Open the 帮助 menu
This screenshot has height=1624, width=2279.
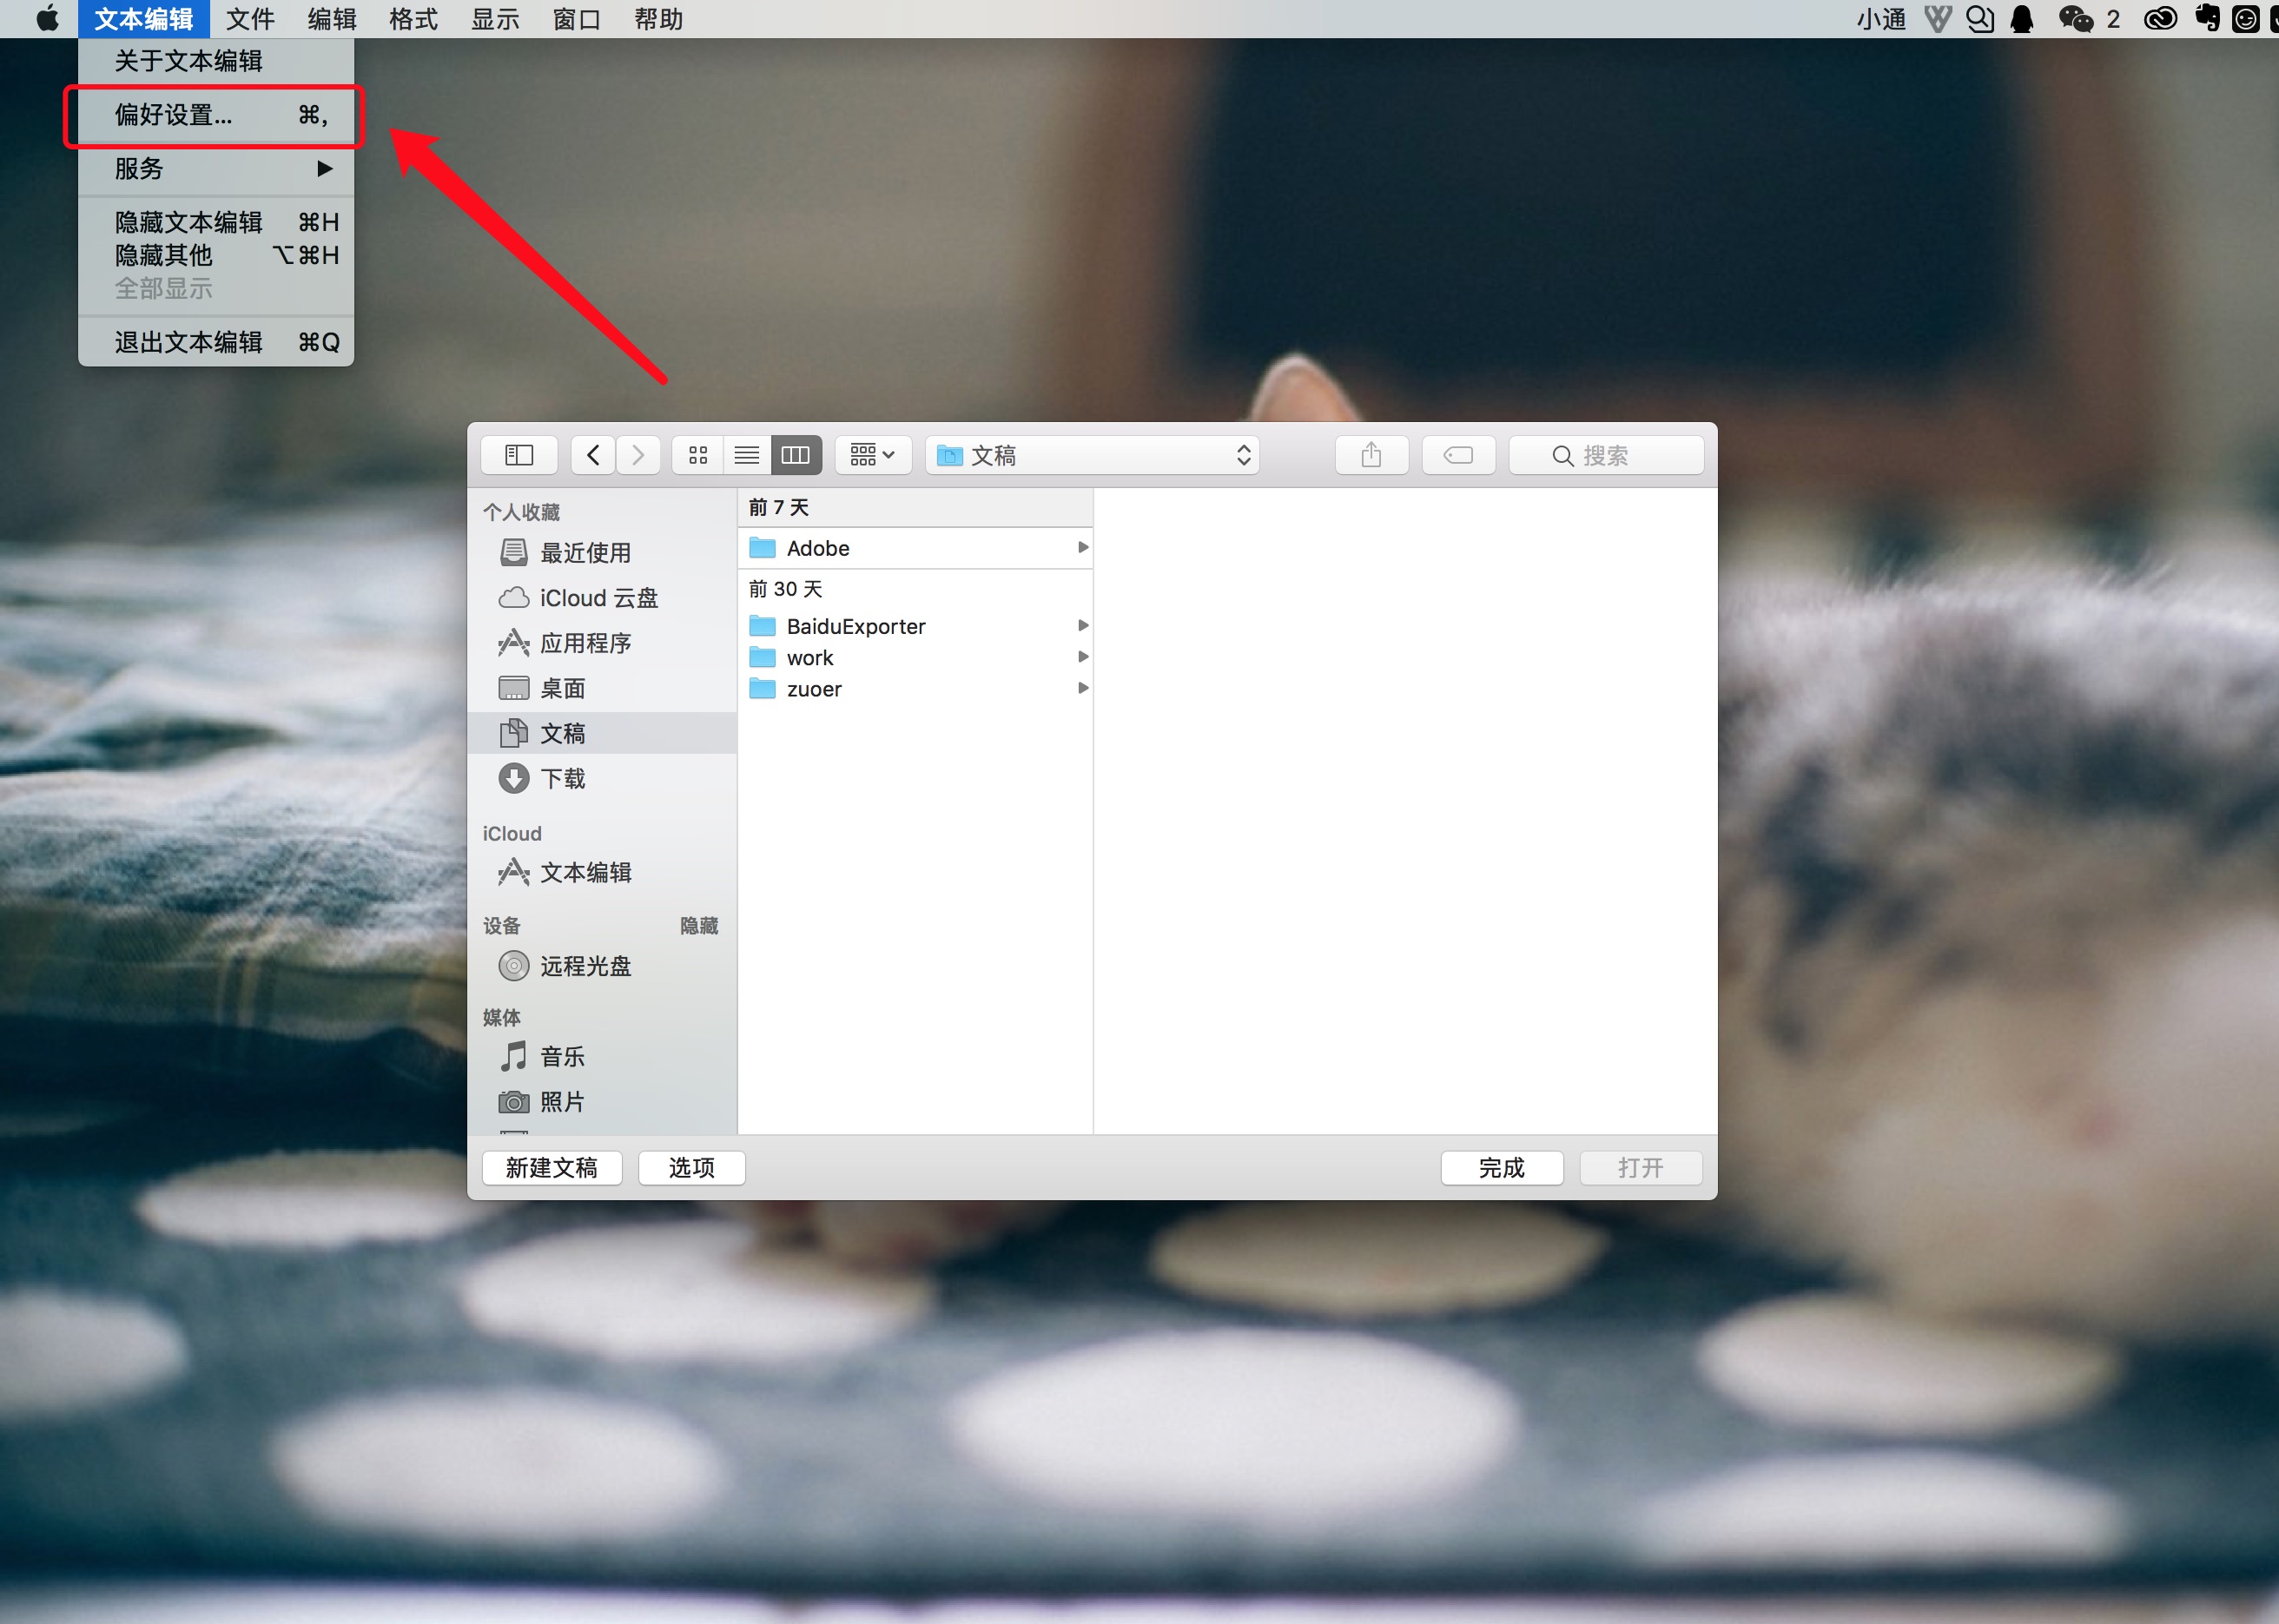click(x=659, y=19)
